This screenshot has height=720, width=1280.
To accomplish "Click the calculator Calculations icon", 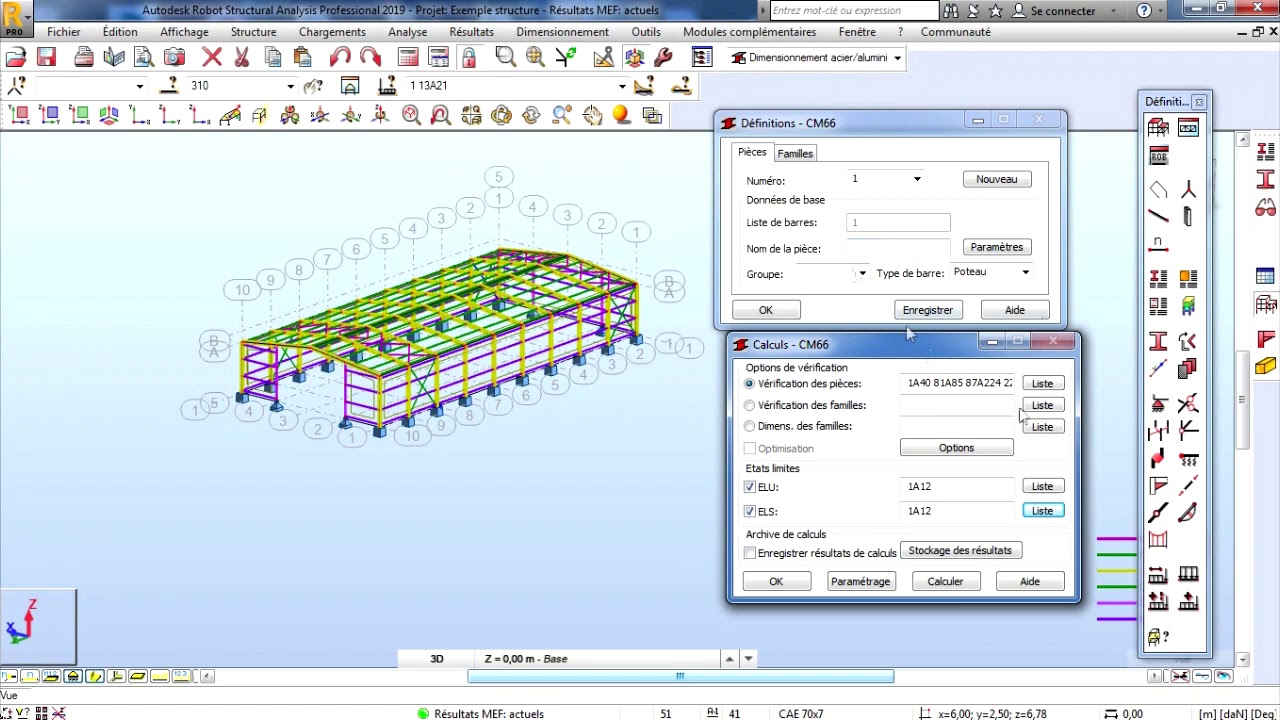I will coord(408,57).
